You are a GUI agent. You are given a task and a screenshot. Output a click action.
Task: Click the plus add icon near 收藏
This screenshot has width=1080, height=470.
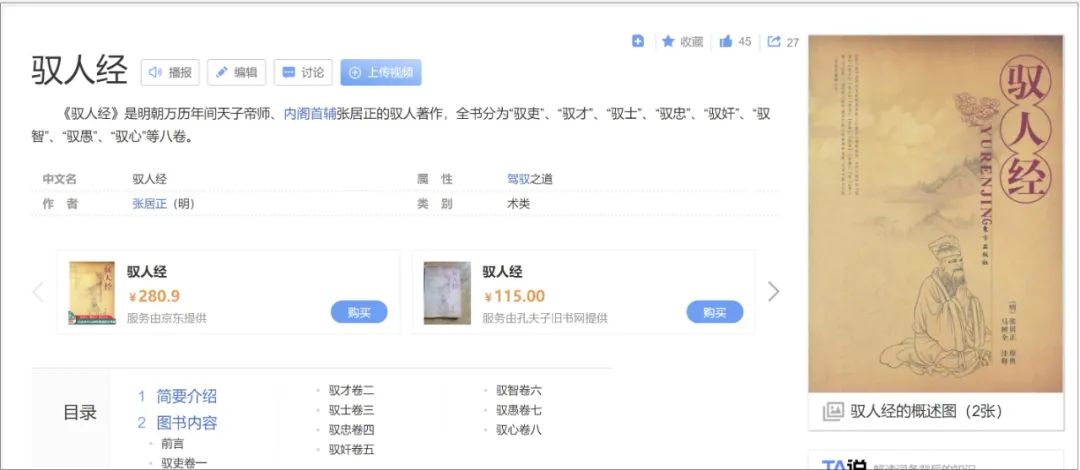(638, 41)
